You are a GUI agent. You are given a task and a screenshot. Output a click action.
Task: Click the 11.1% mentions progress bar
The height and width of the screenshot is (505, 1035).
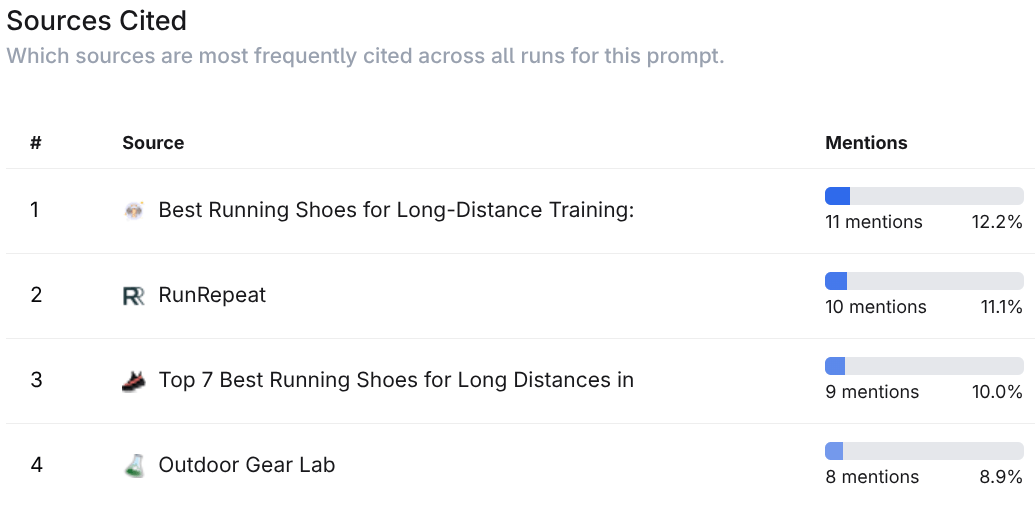(x=924, y=281)
